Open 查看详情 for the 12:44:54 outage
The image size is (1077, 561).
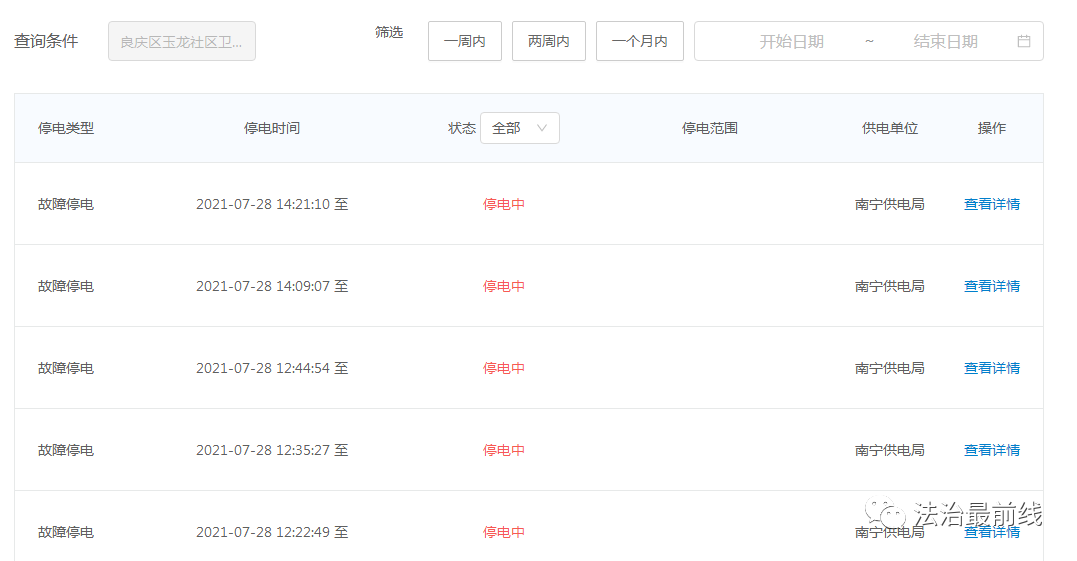click(991, 368)
